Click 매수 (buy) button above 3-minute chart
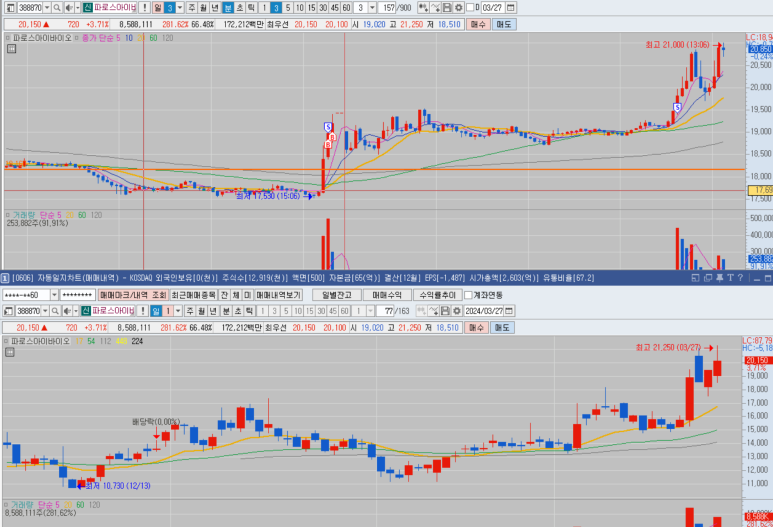This screenshot has width=773, height=527. (x=478, y=24)
